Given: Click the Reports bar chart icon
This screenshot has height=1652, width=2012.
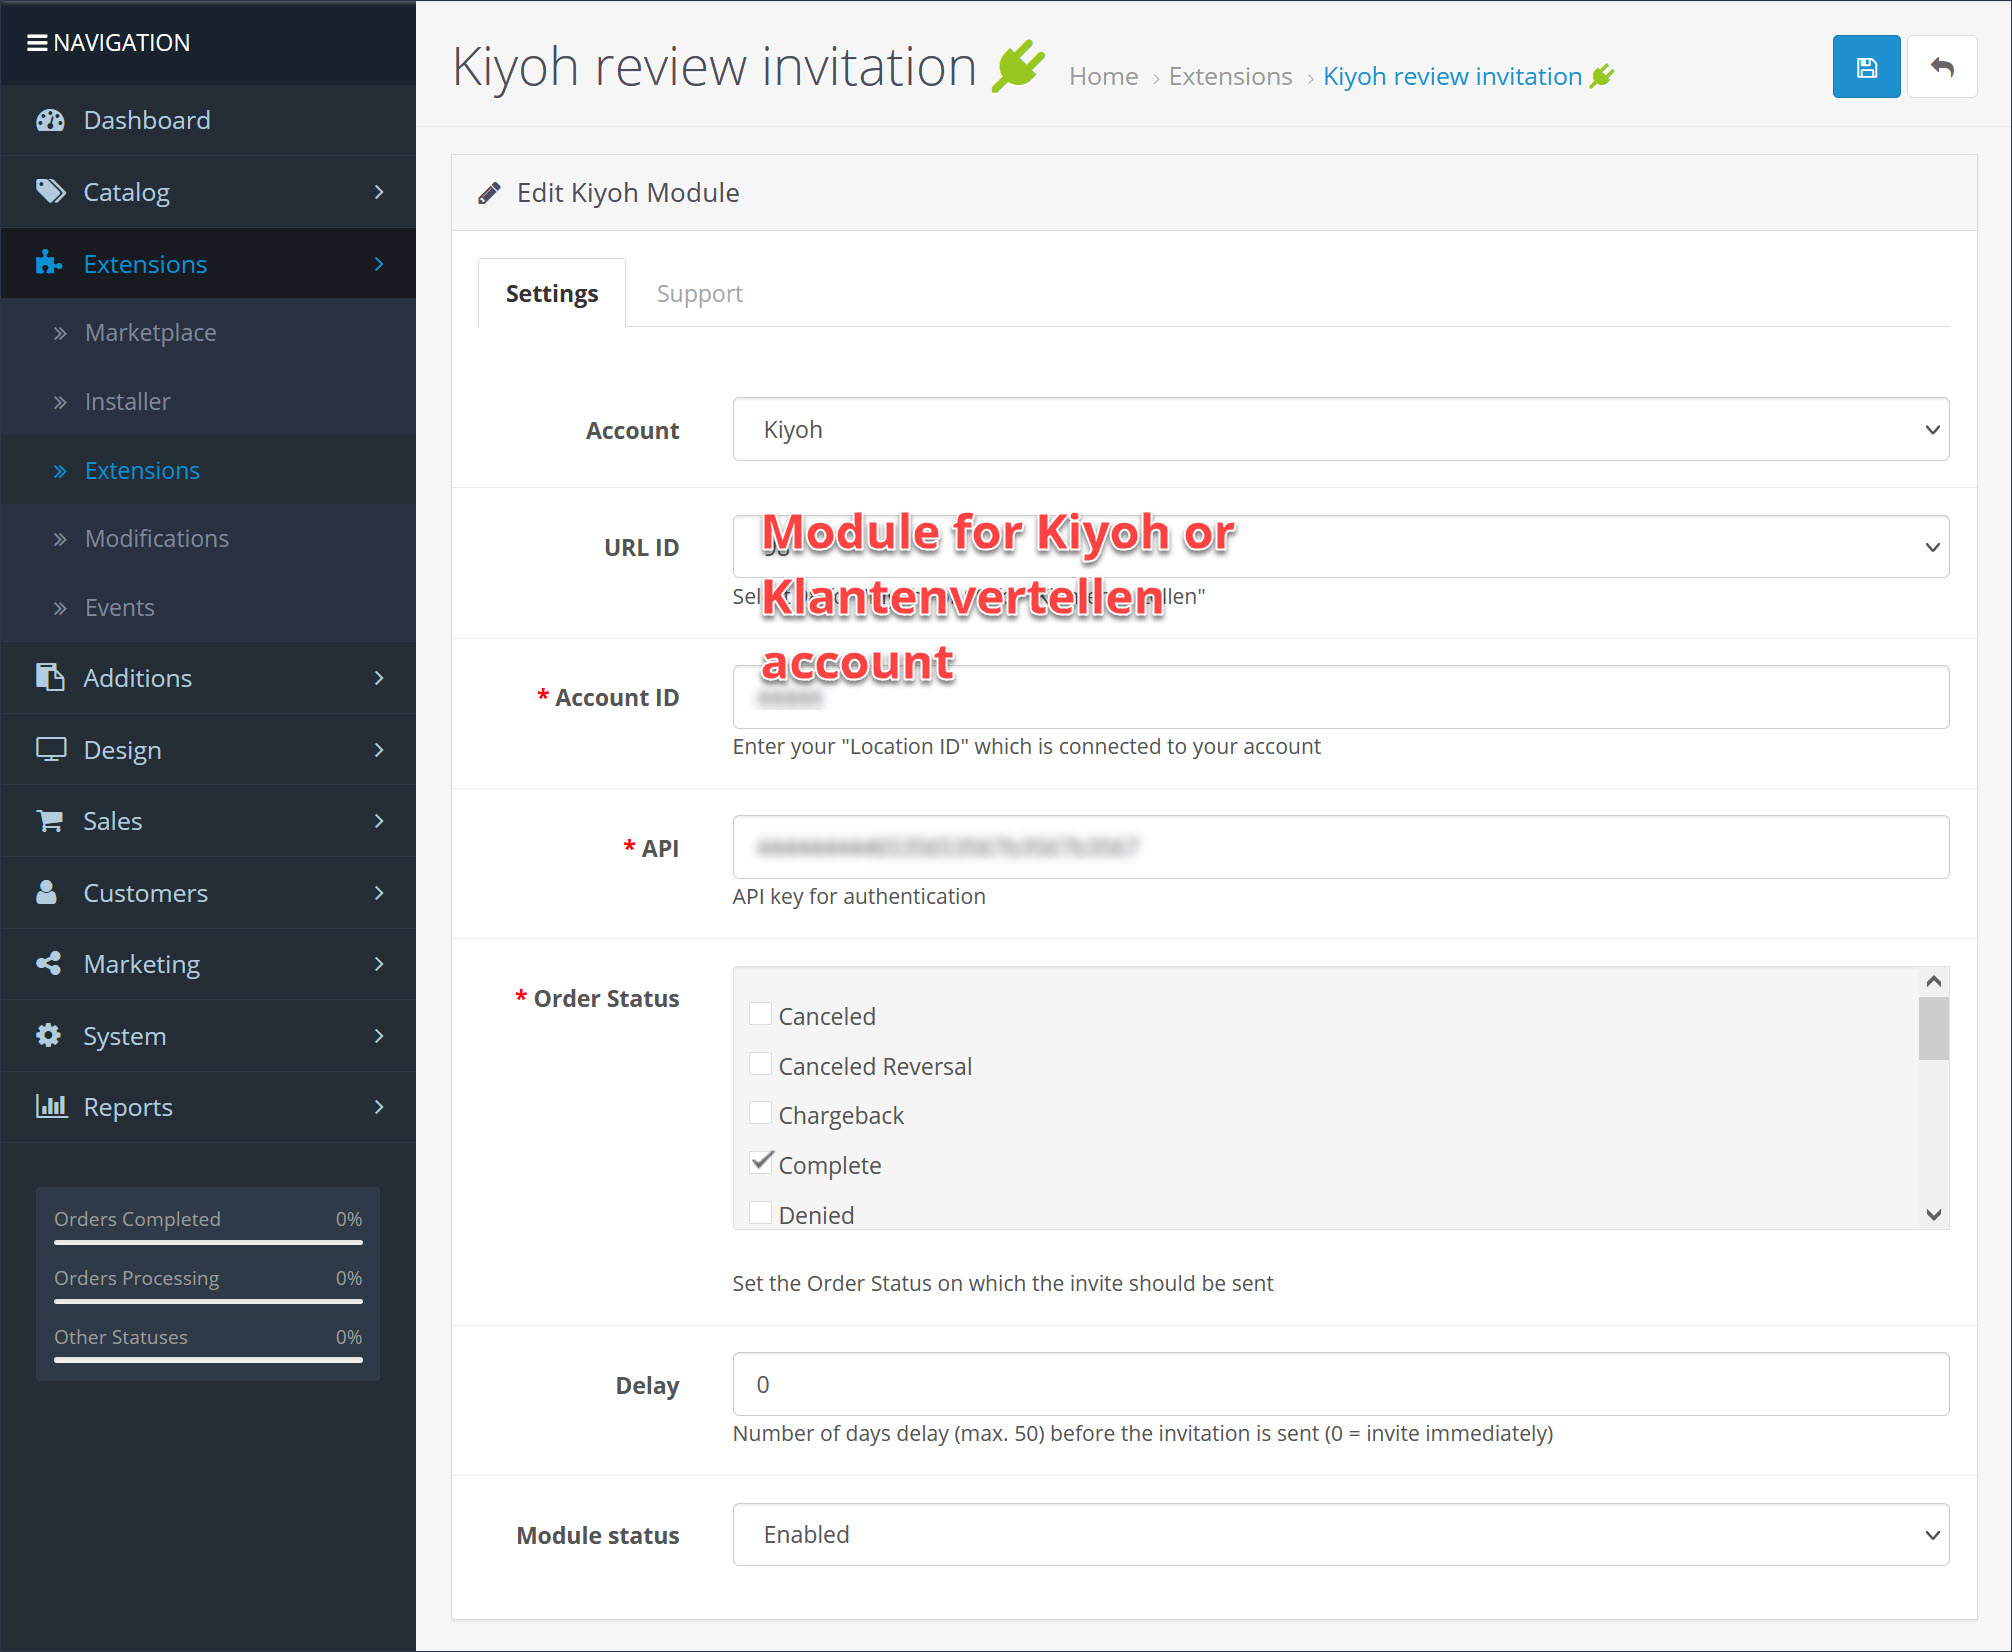Looking at the screenshot, I should tap(51, 1106).
